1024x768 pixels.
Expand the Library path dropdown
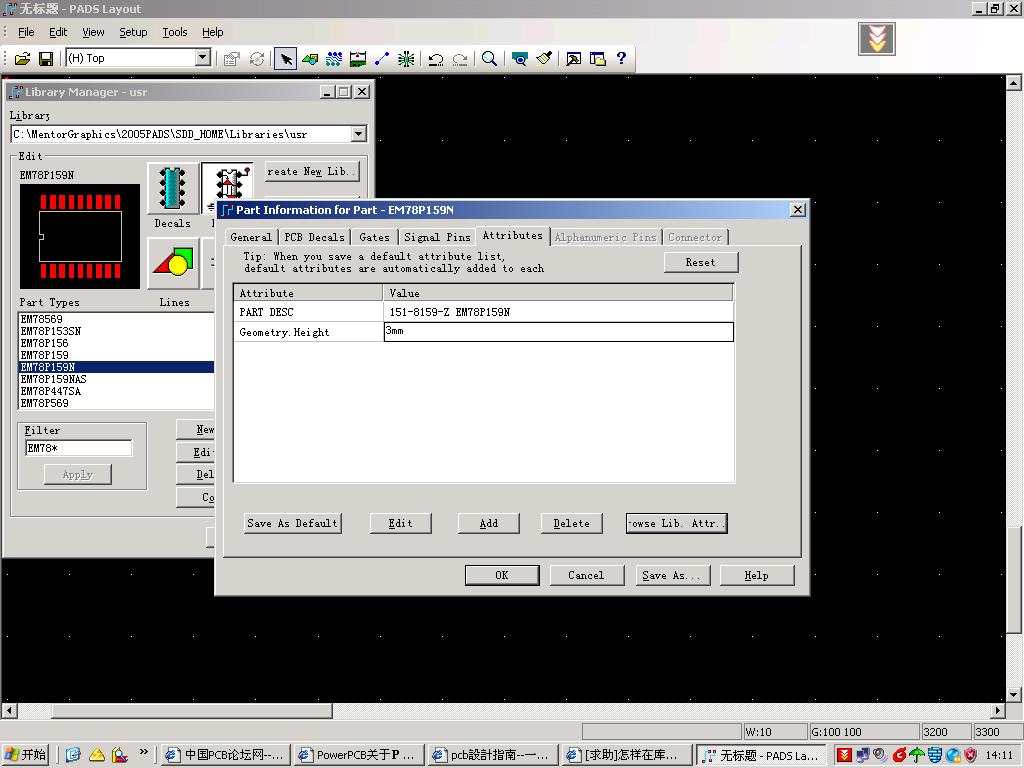(x=358, y=134)
